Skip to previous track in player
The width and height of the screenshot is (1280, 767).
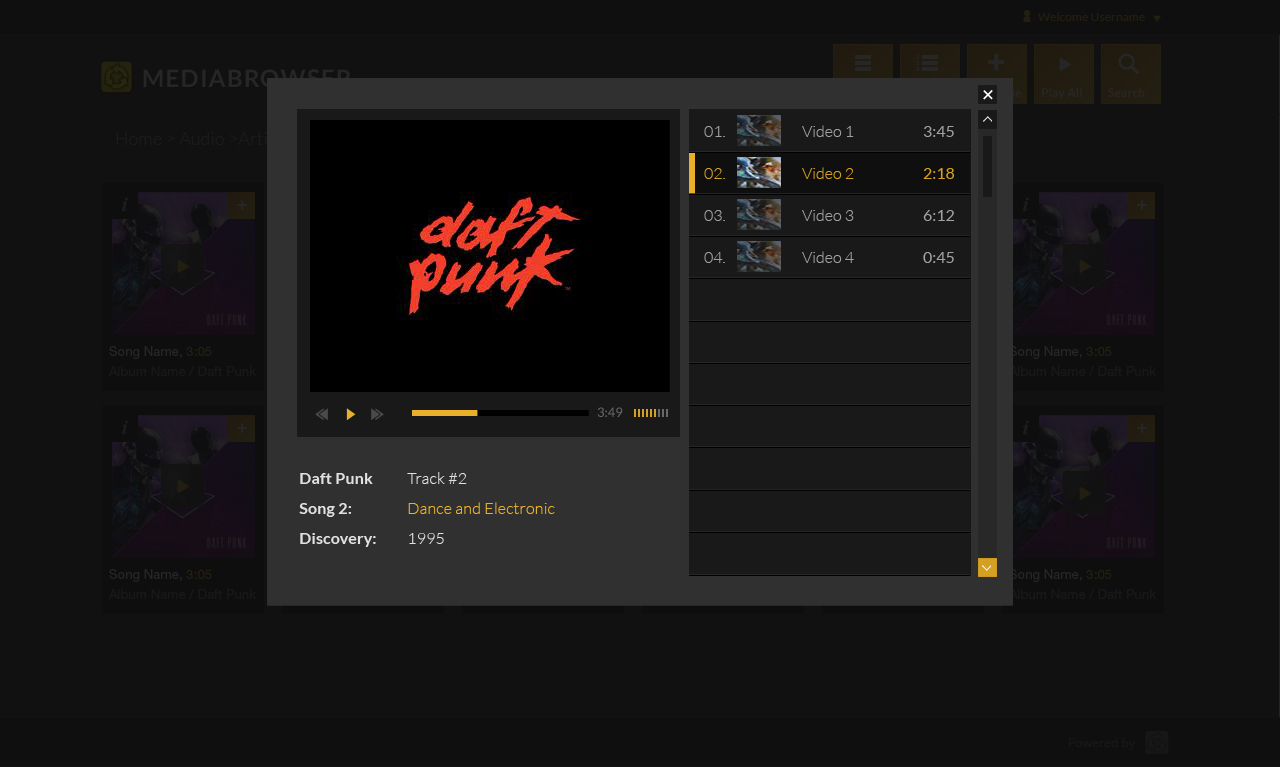click(x=322, y=414)
